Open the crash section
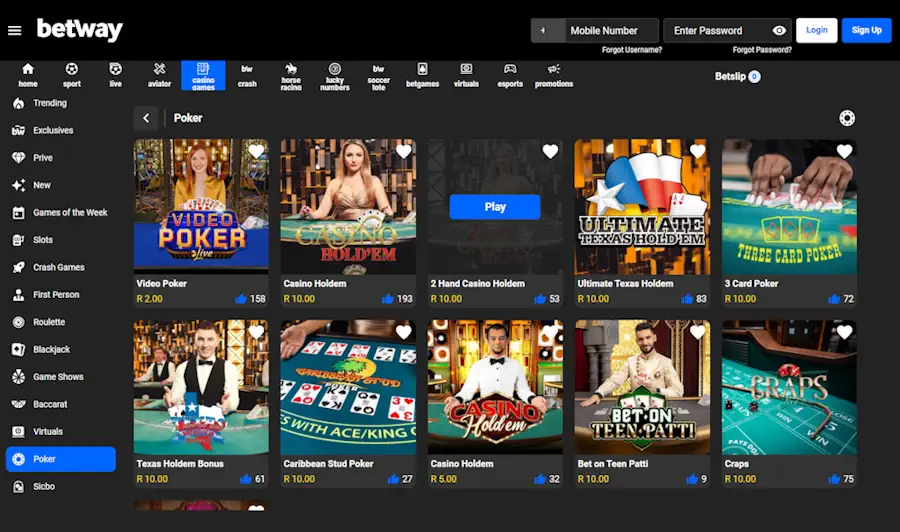Viewport: 900px width, 532px height. click(x=247, y=75)
